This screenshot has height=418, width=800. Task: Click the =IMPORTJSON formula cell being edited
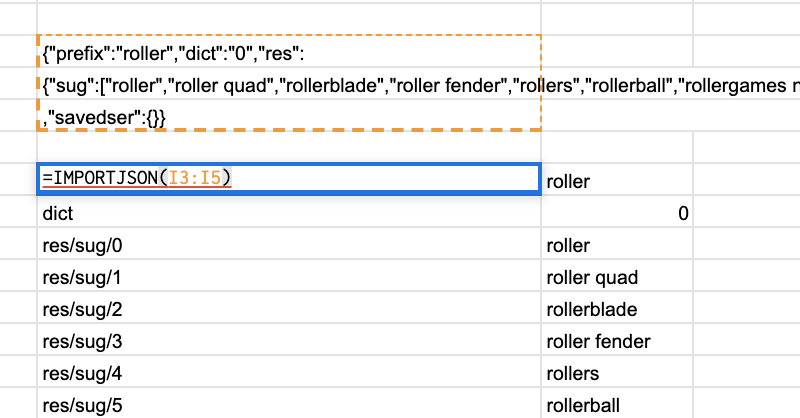coord(289,178)
